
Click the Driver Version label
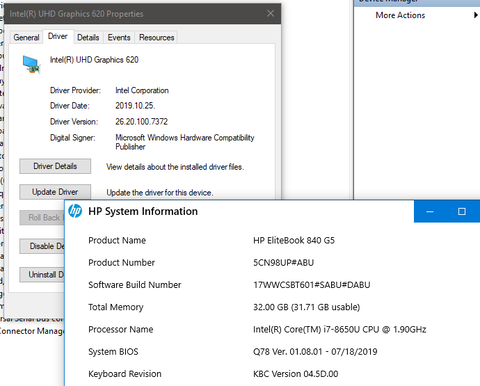74,122
